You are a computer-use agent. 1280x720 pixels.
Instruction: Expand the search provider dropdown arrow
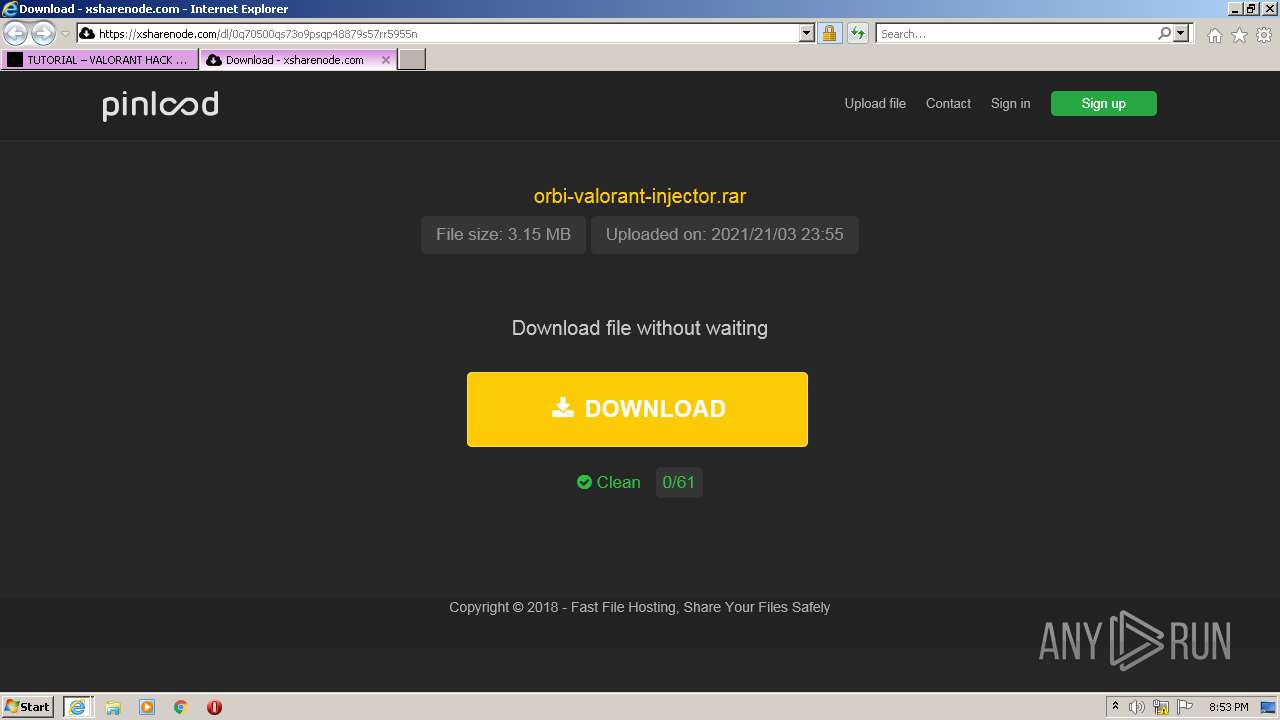[x=1181, y=33]
